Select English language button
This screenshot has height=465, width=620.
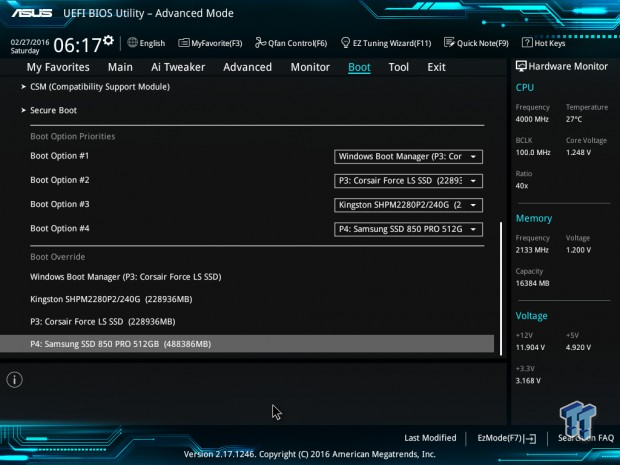pos(146,43)
